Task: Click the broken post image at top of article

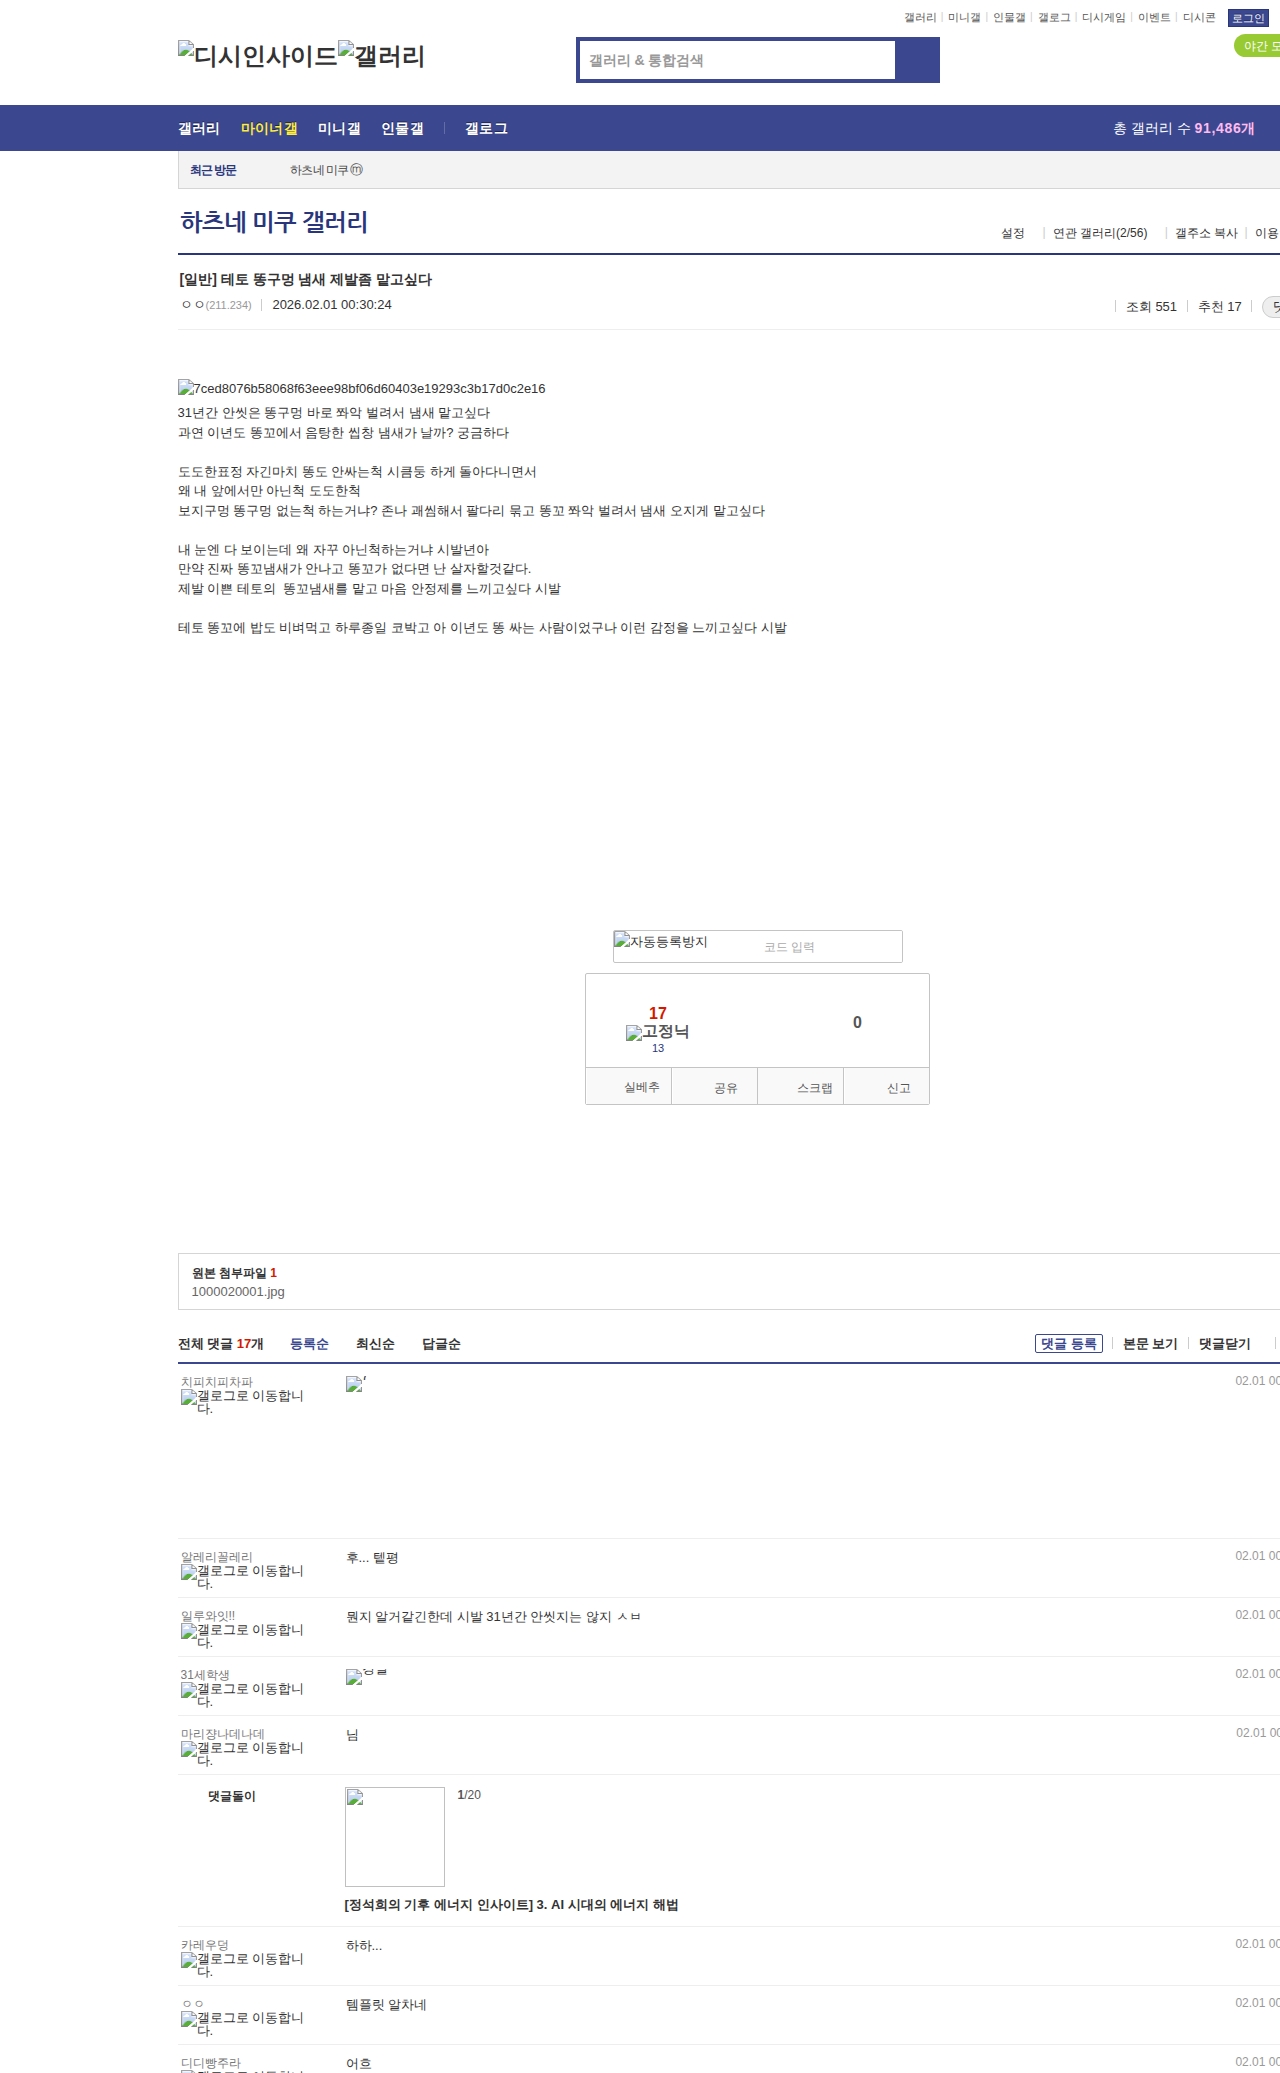Action: tap(362, 388)
